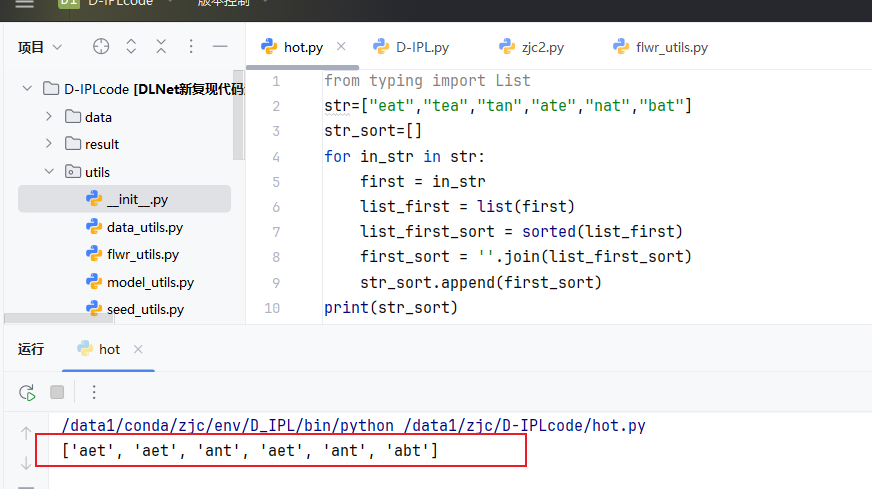Click the project tree vertical scrollbar
The height and width of the screenshot is (489, 872).
238,115
